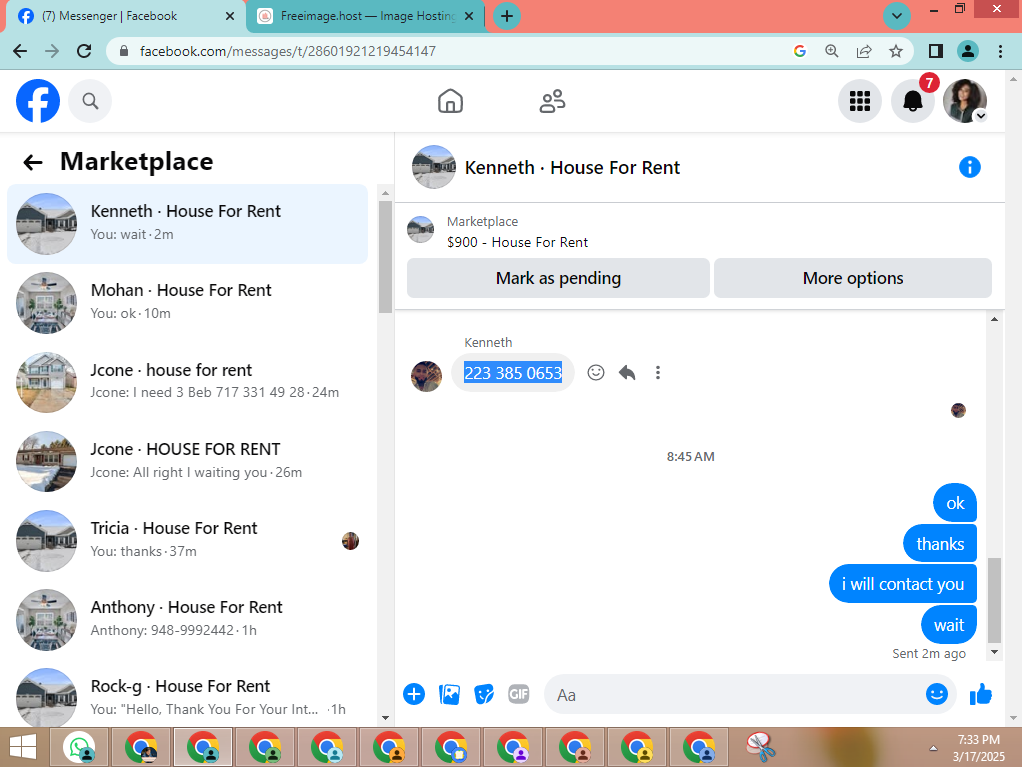Click the Google icon in address bar
The width and height of the screenshot is (1022, 767).
pos(800,51)
